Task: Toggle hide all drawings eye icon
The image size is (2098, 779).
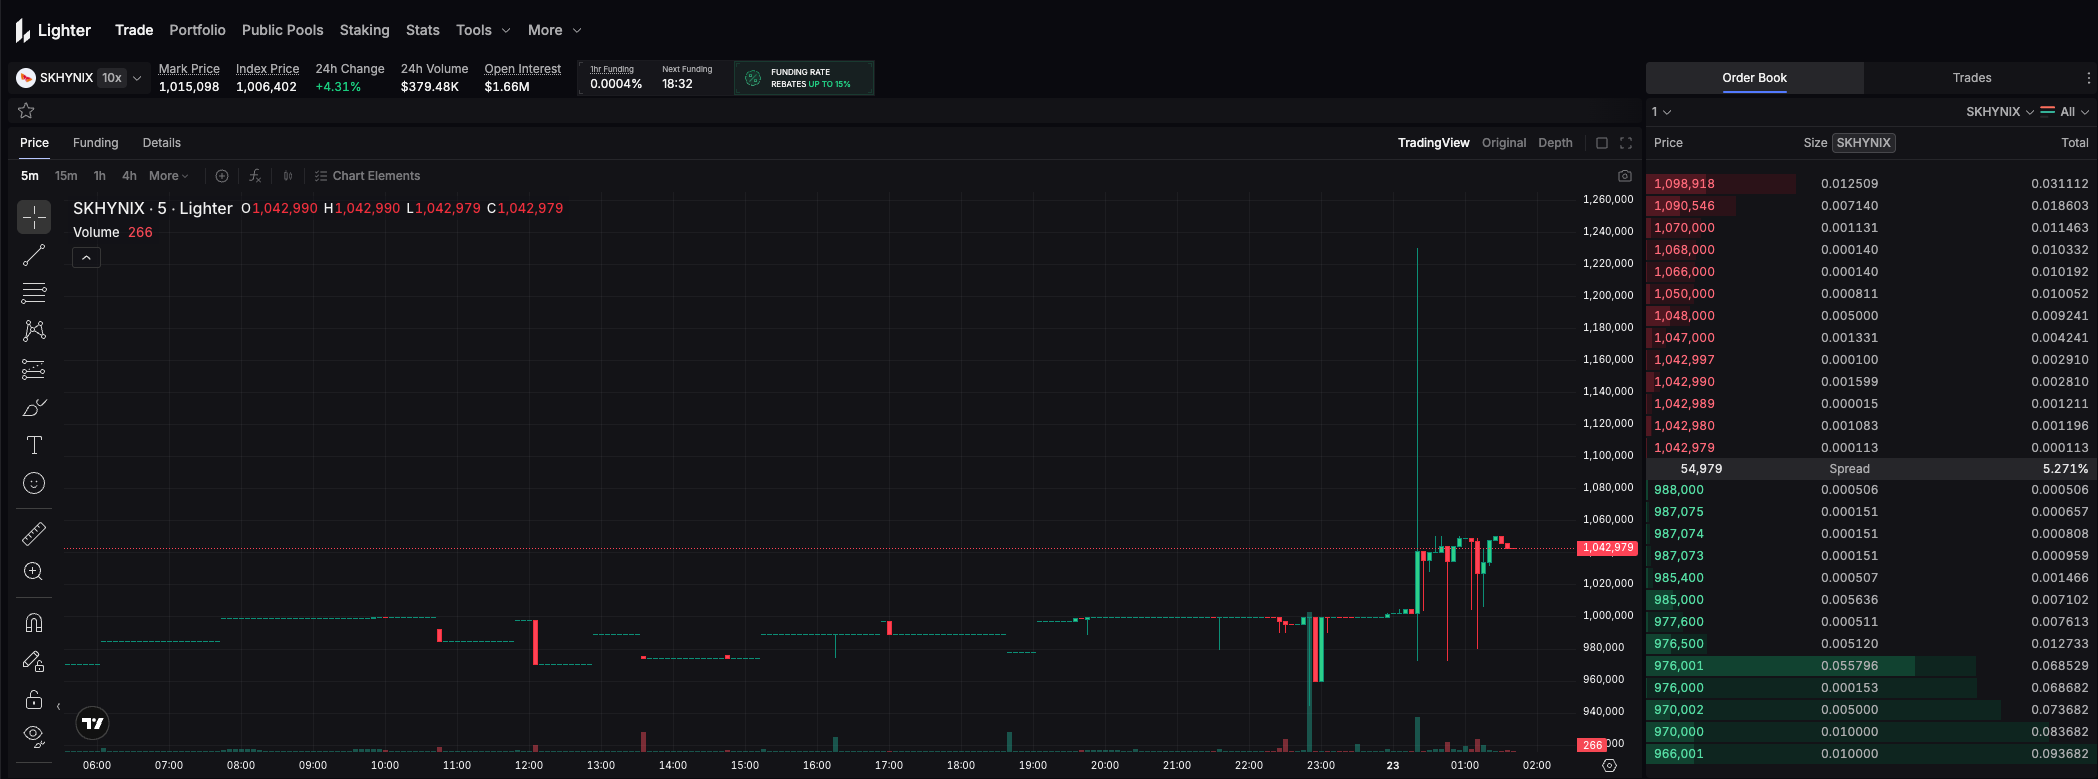Action: pyautogui.click(x=34, y=736)
